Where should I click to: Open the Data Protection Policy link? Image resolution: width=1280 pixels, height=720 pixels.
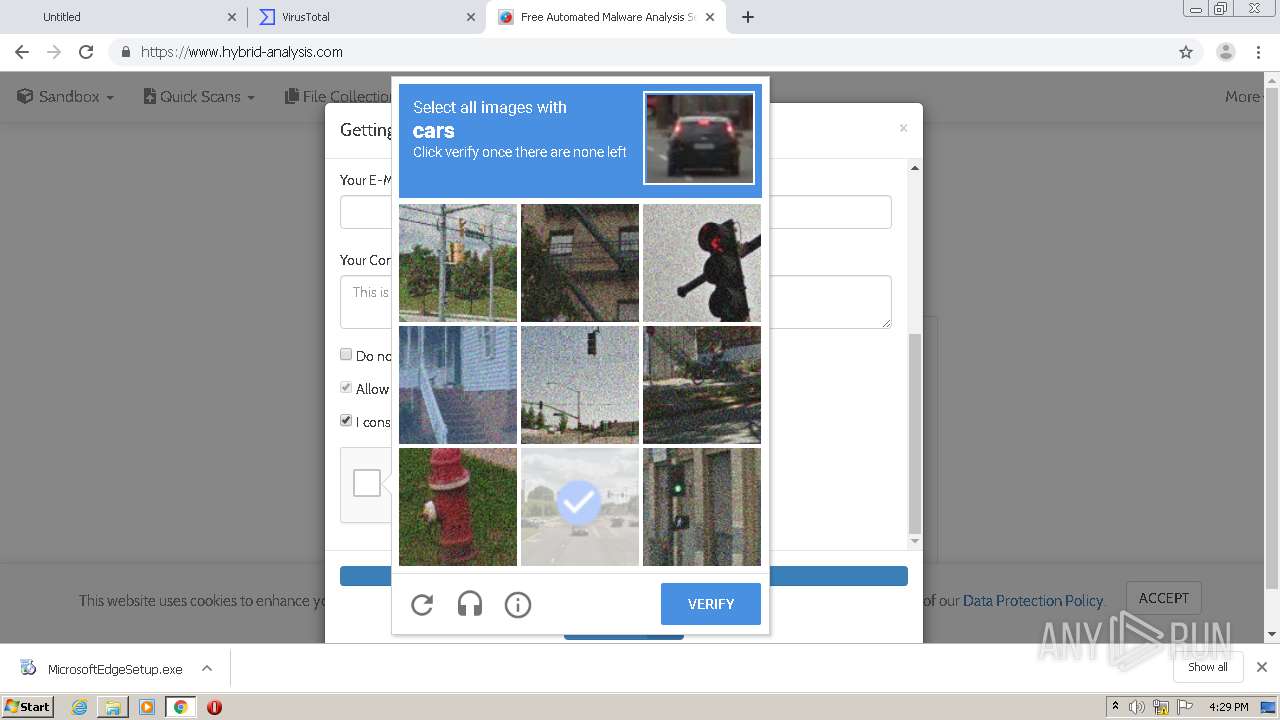[1033, 600]
